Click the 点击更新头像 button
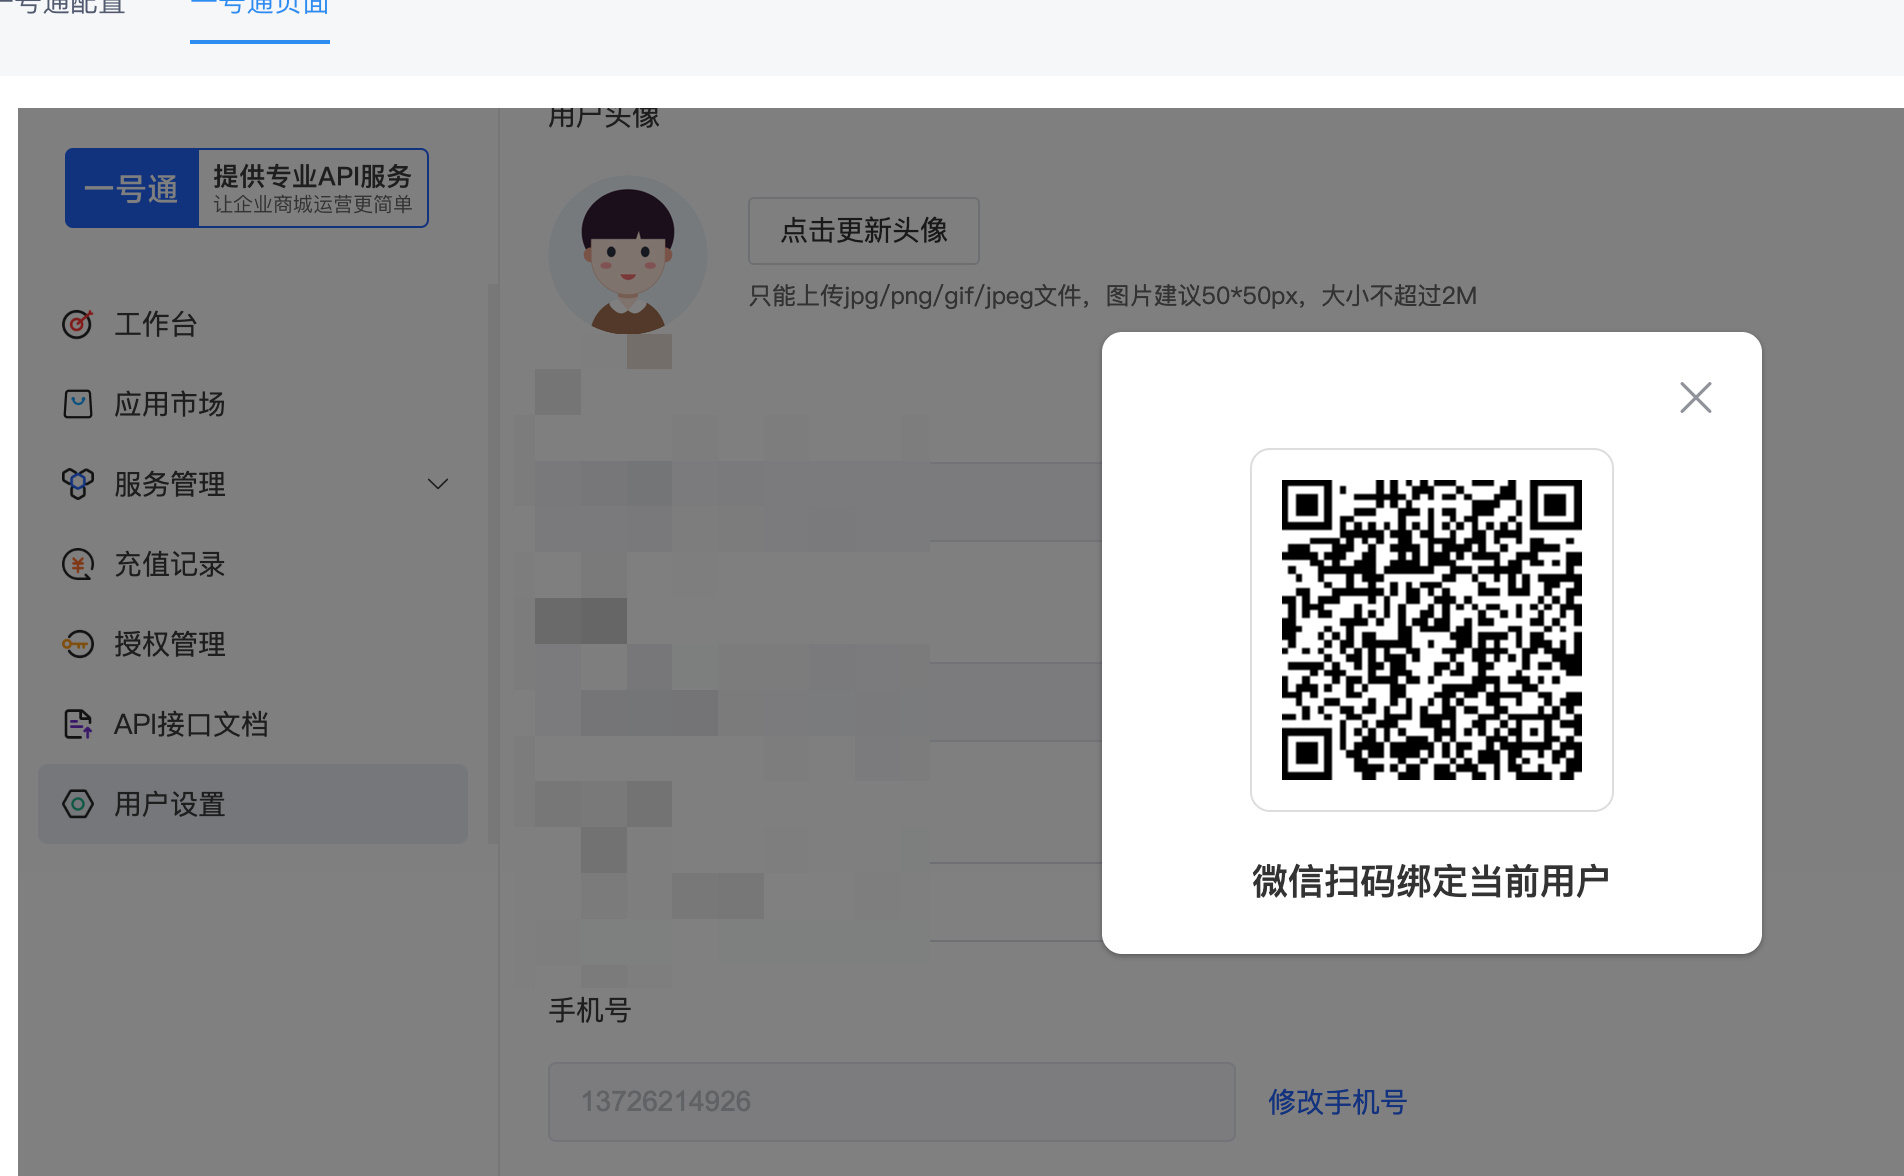 click(864, 231)
